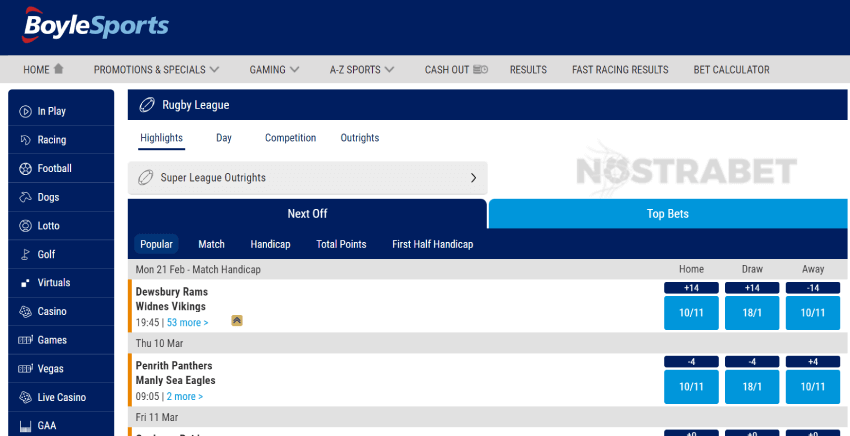This screenshot has height=436, width=850.
Task: Click the gold chevron badge in Dewsbury Rams row
Action: click(236, 320)
